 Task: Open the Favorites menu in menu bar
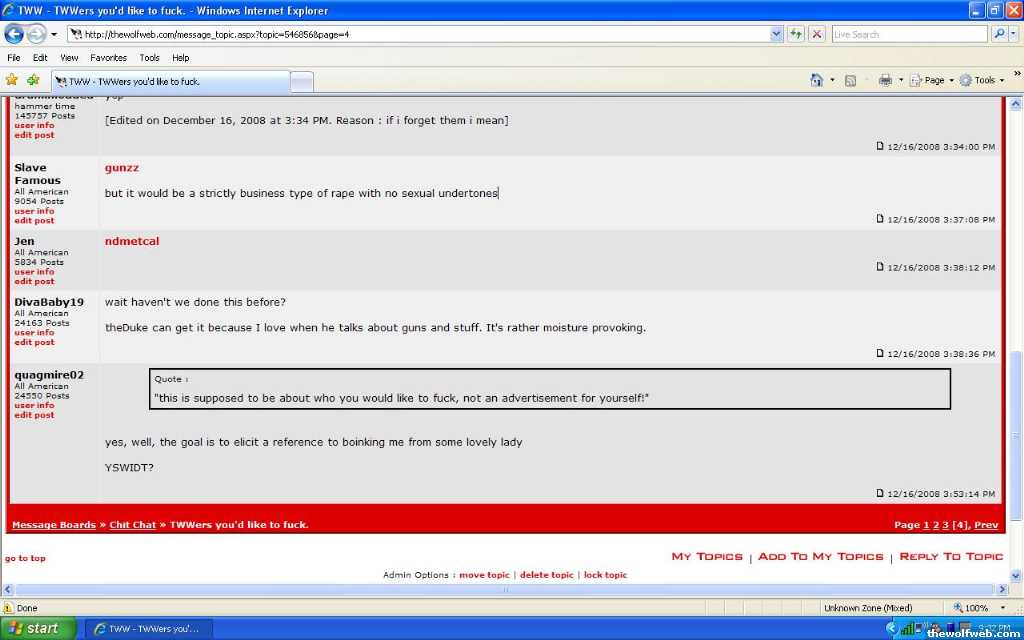pos(108,58)
